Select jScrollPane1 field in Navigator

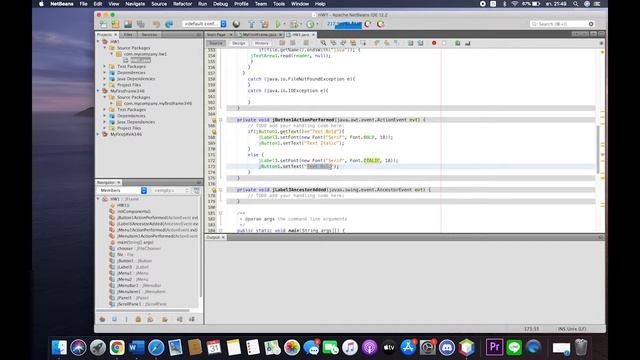click(x=142, y=304)
